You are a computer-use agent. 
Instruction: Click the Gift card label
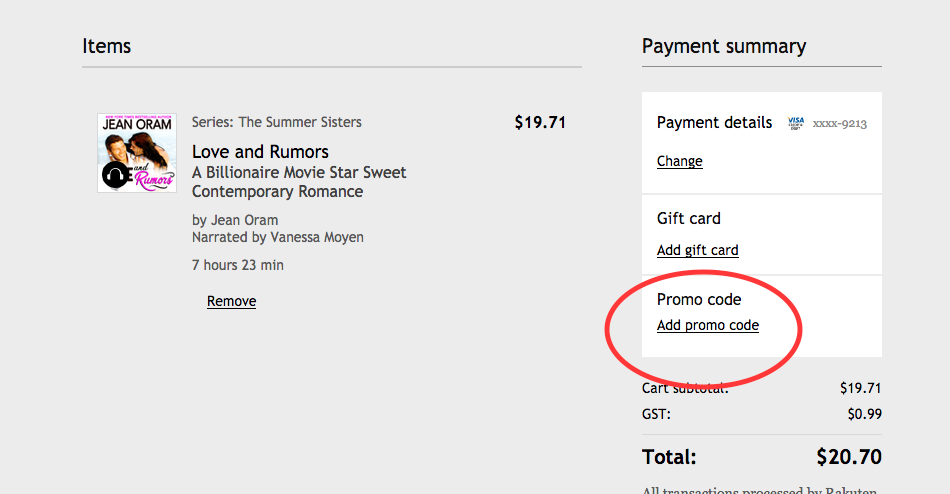pyautogui.click(x=688, y=218)
